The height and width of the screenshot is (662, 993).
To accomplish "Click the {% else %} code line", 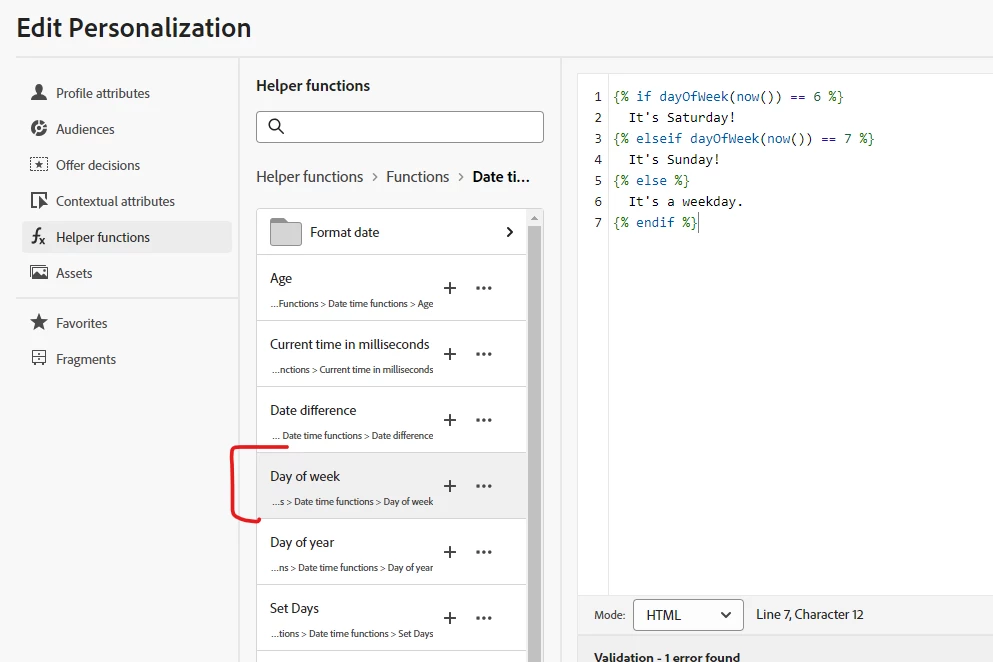I will pos(651,181).
